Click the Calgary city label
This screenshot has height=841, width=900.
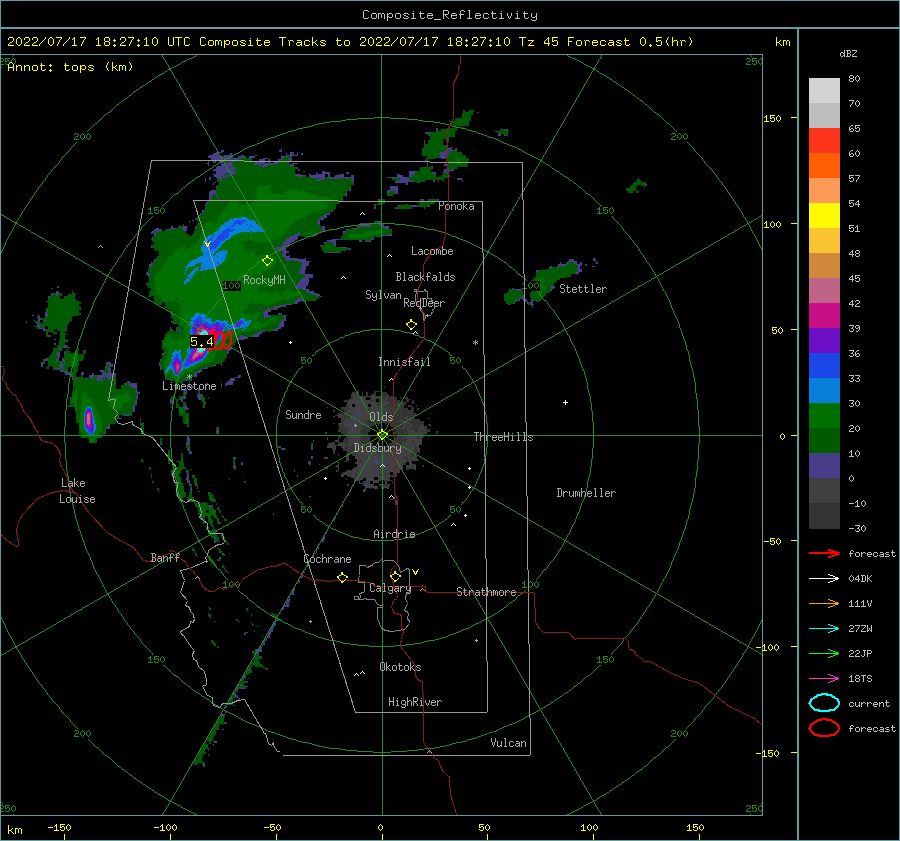390,588
